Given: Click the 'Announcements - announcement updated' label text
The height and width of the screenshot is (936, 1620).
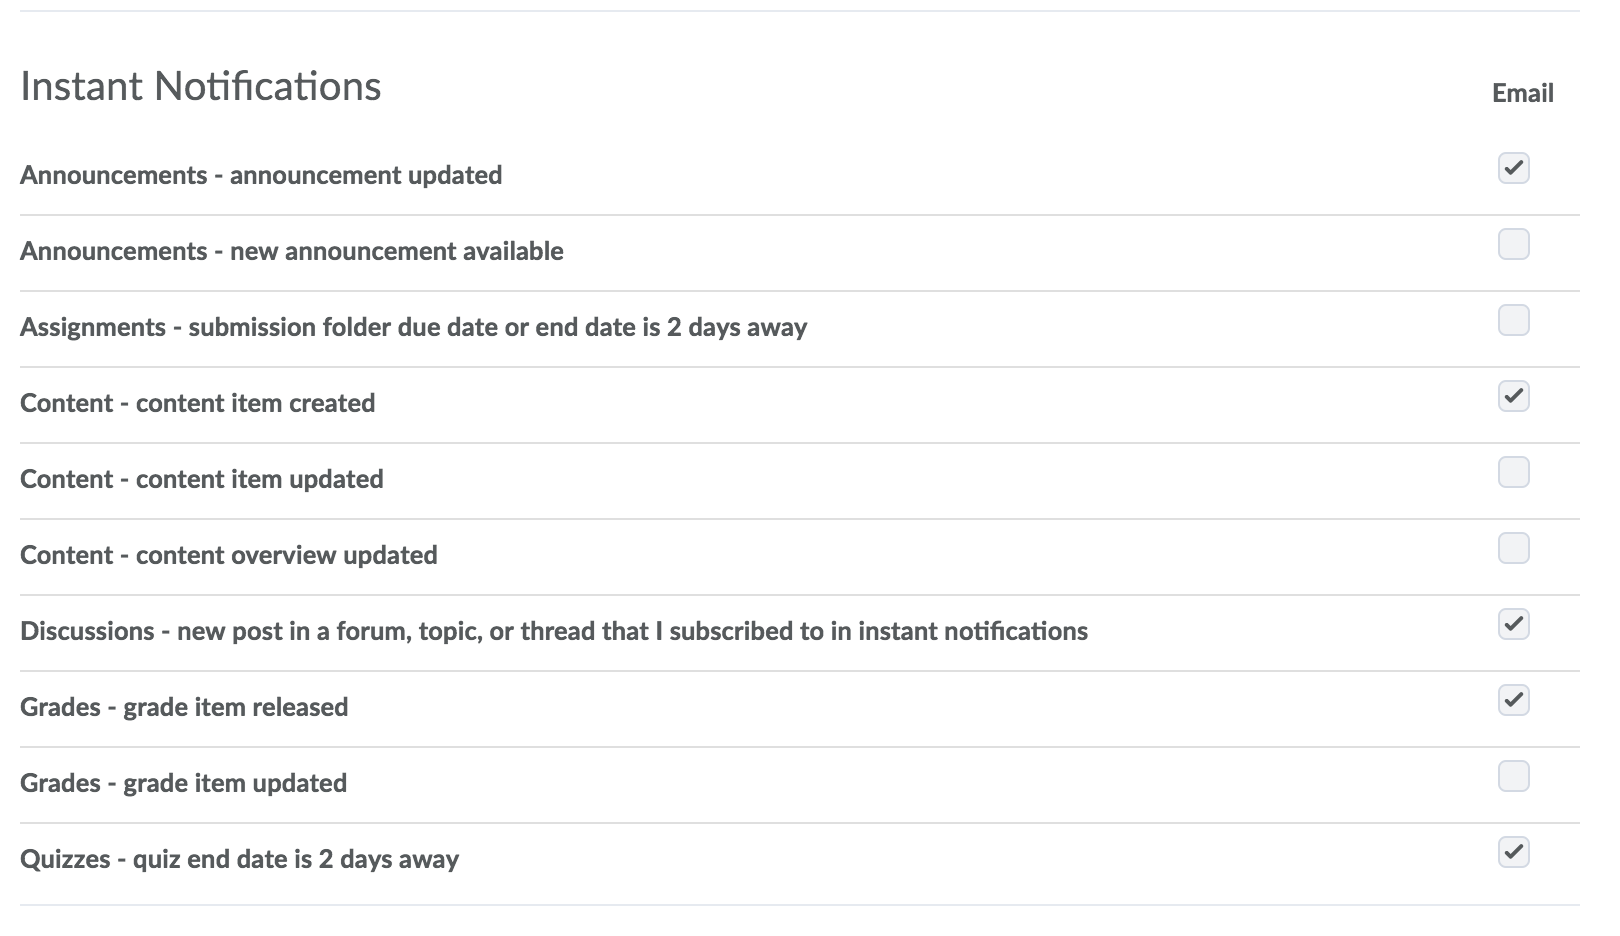Looking at the screenshot, I should (x=261, y=175).
